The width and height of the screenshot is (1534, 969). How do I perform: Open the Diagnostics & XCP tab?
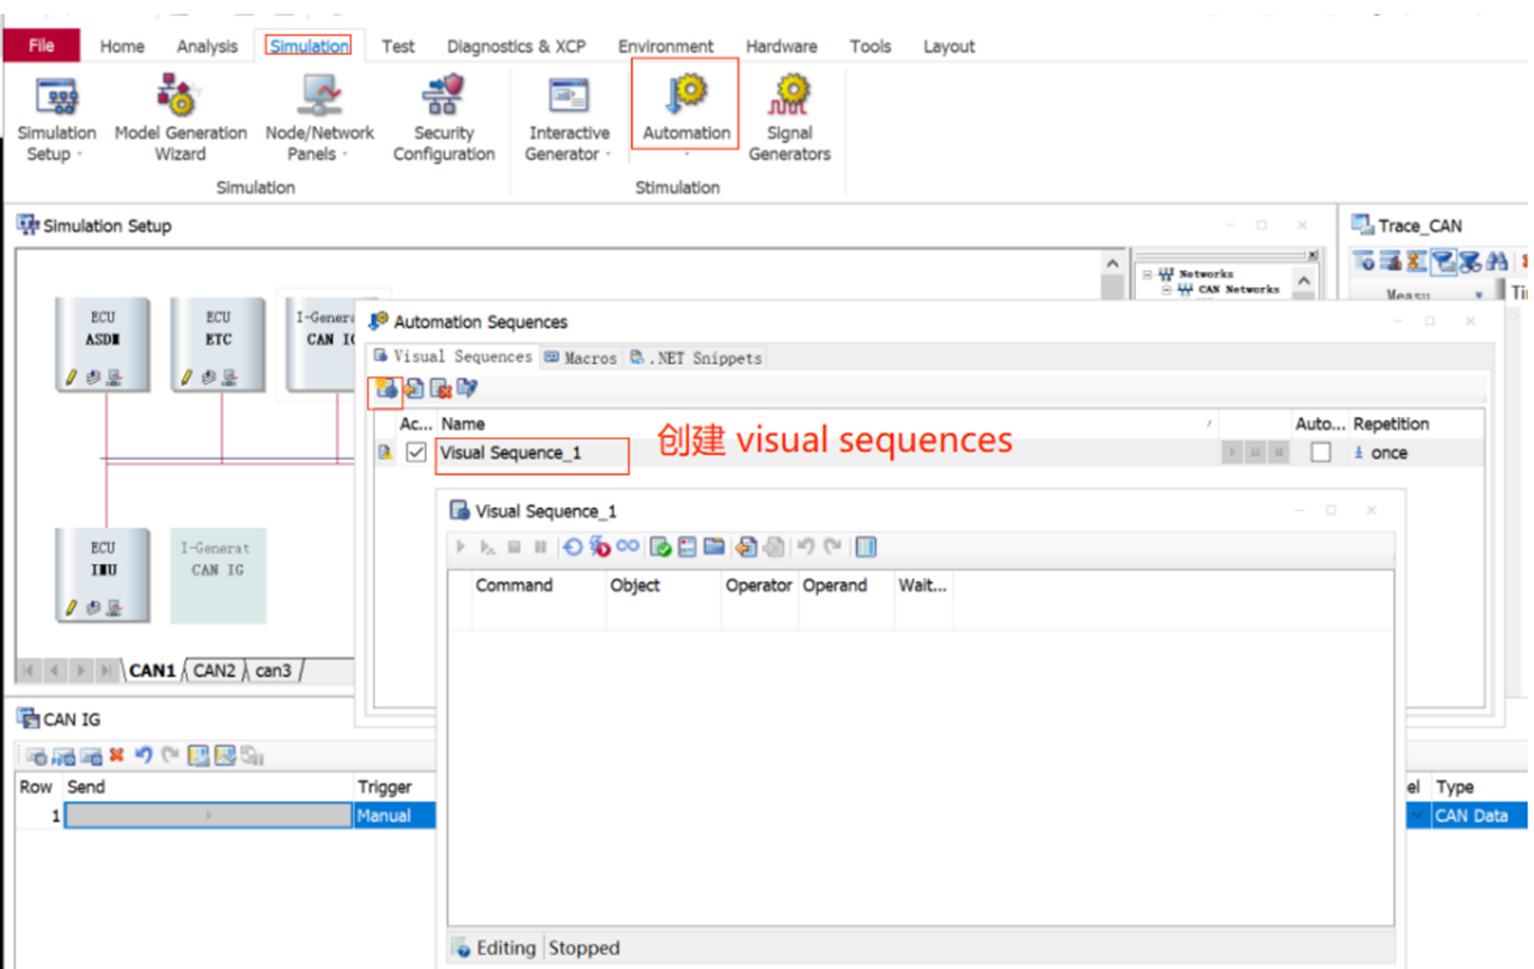click(516, 46)
